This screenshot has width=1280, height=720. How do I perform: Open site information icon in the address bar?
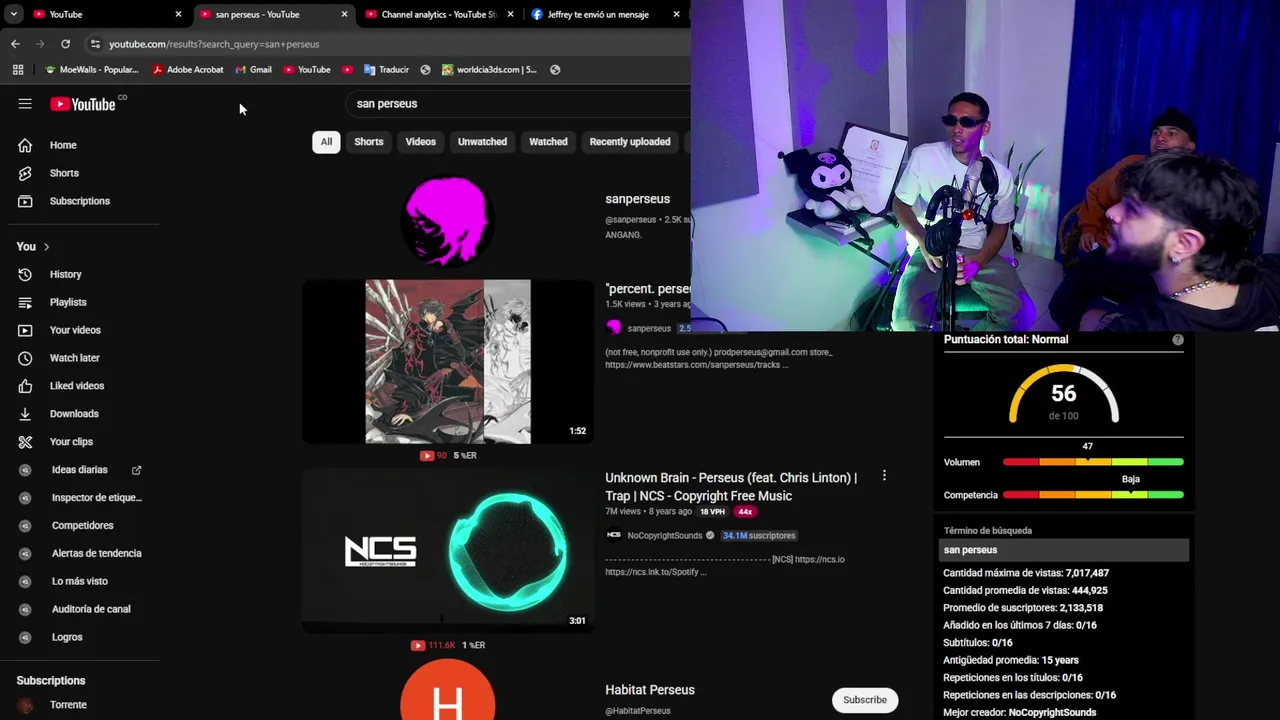click(95, 44)
